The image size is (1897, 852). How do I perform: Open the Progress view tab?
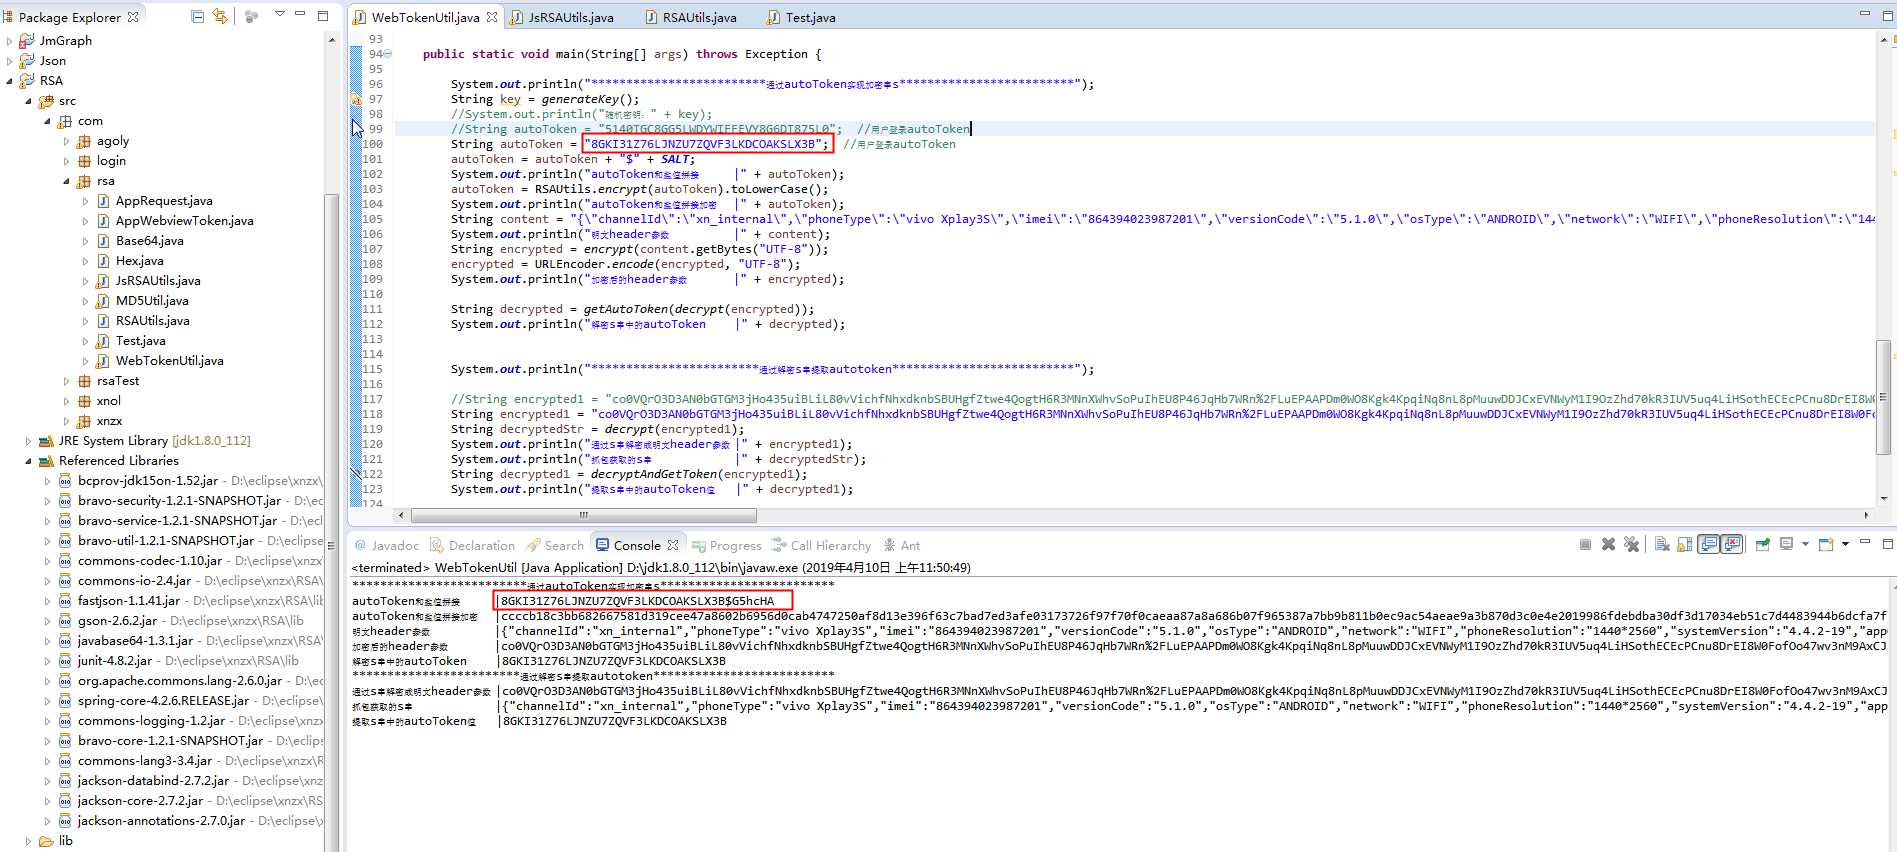[x=727, y=545]
